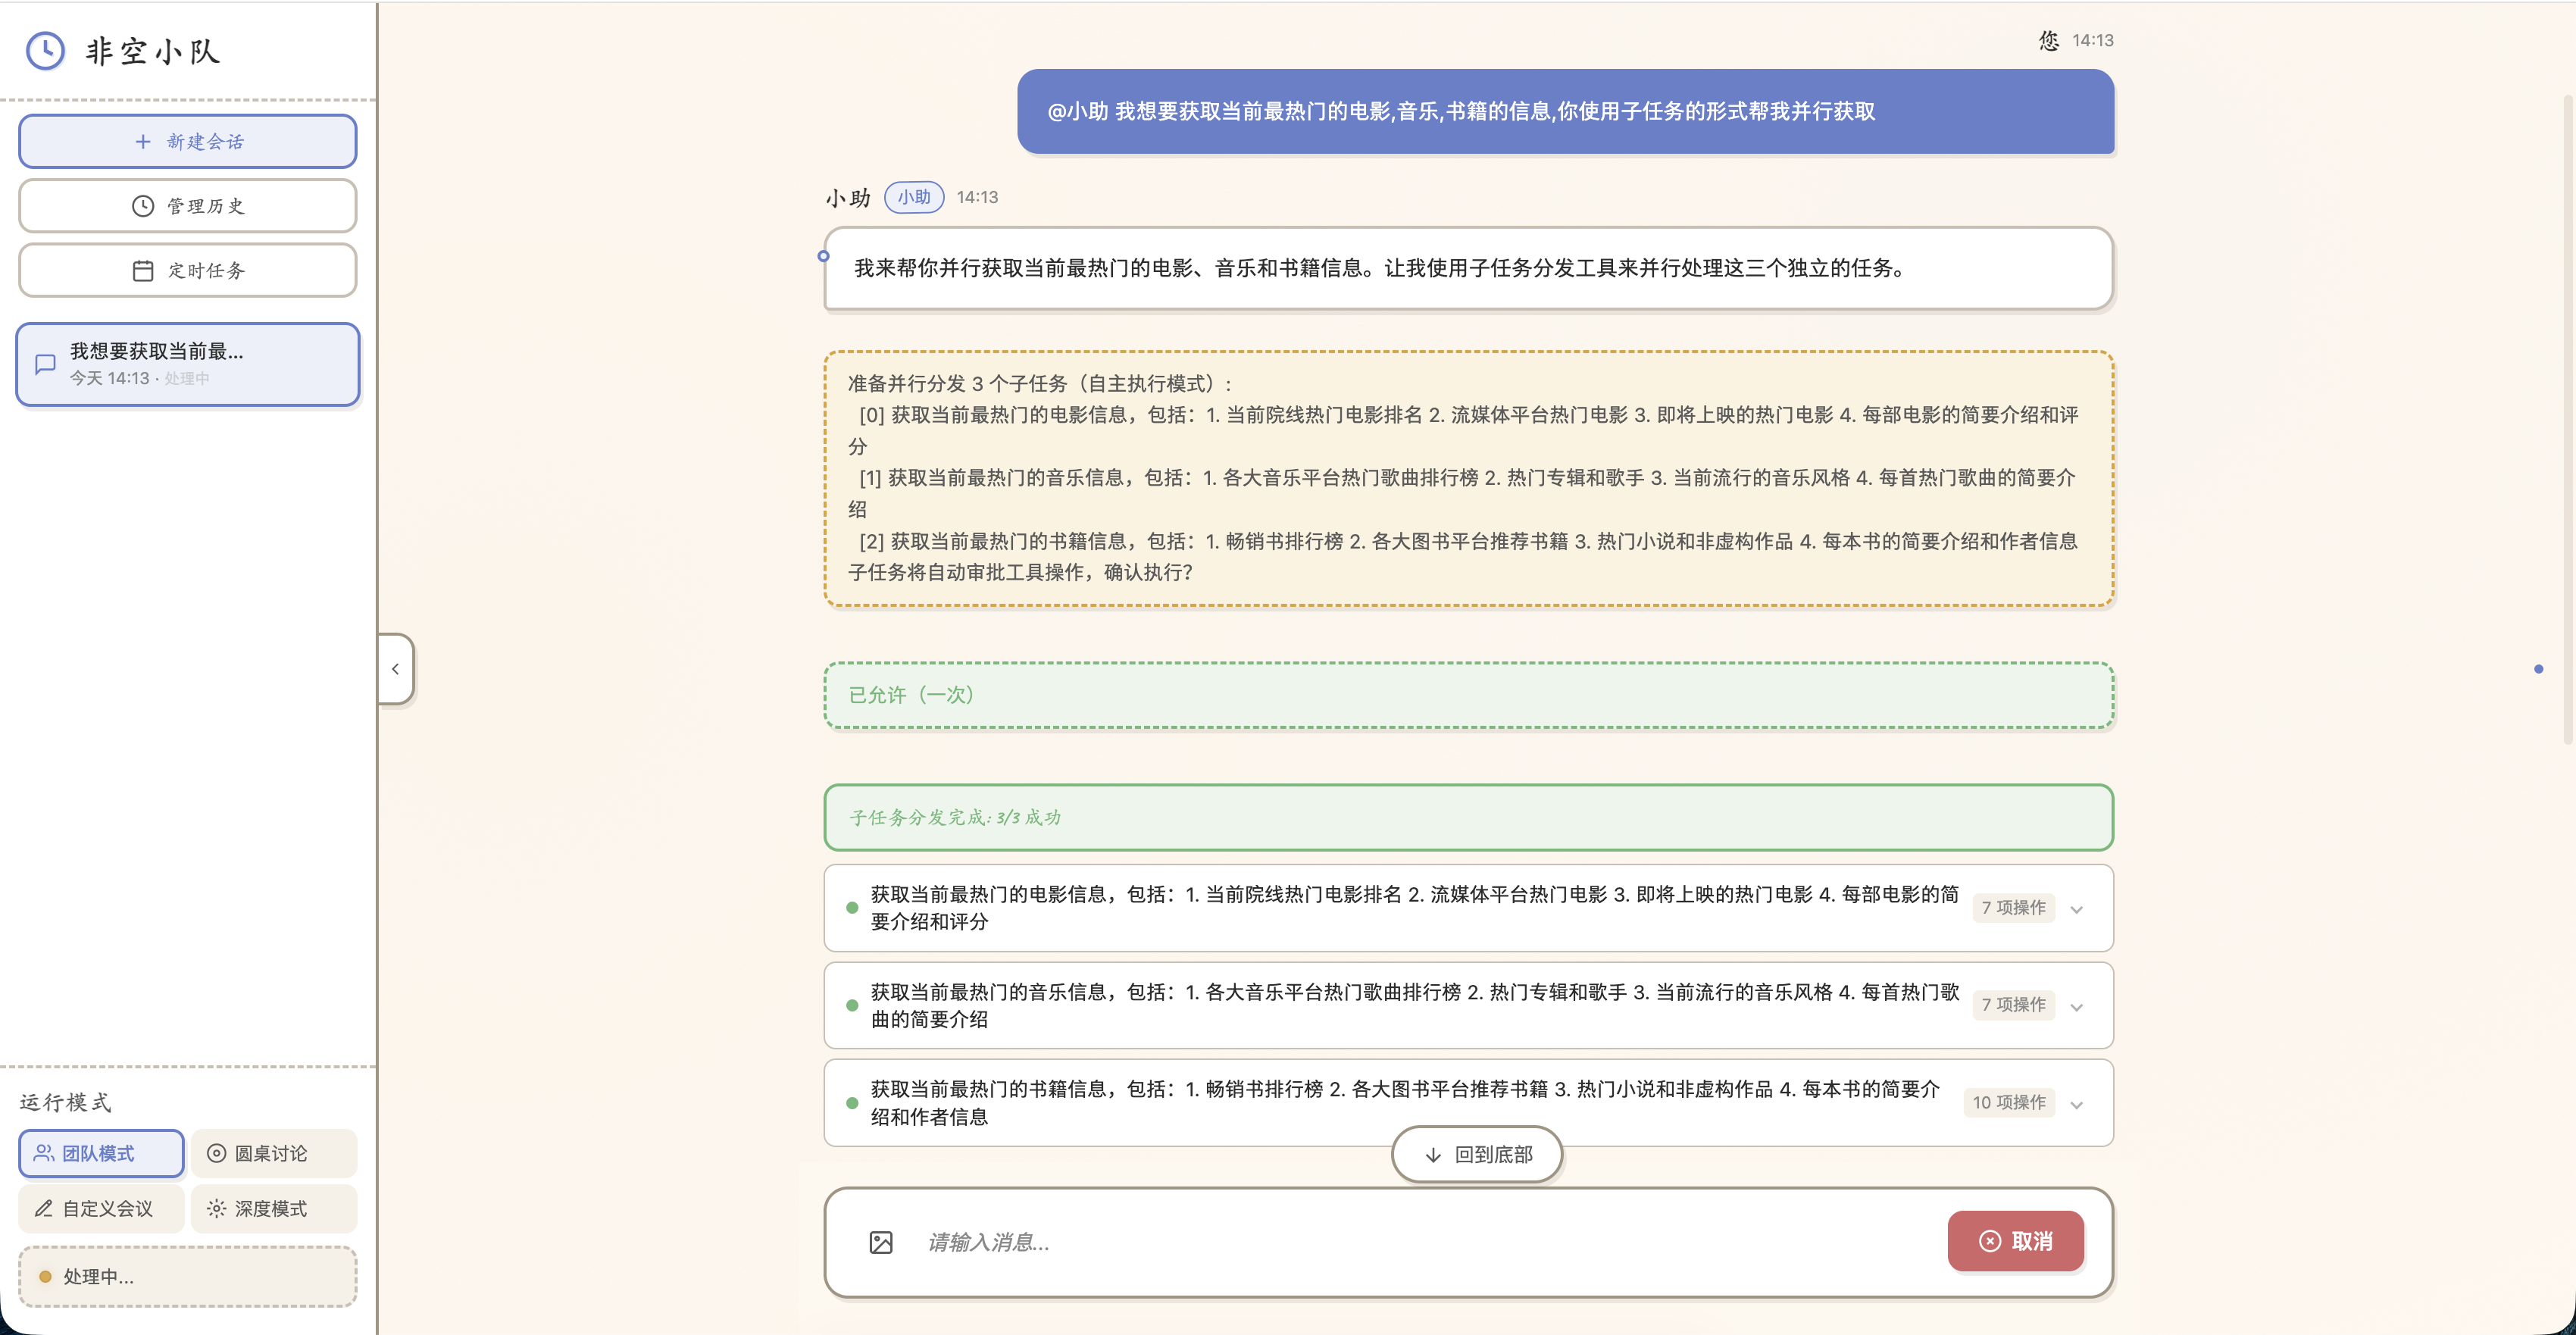This screenshot has height=1335, width=2576.
Task: Select 自定义会议 run mode
Action: [100, 1208]
